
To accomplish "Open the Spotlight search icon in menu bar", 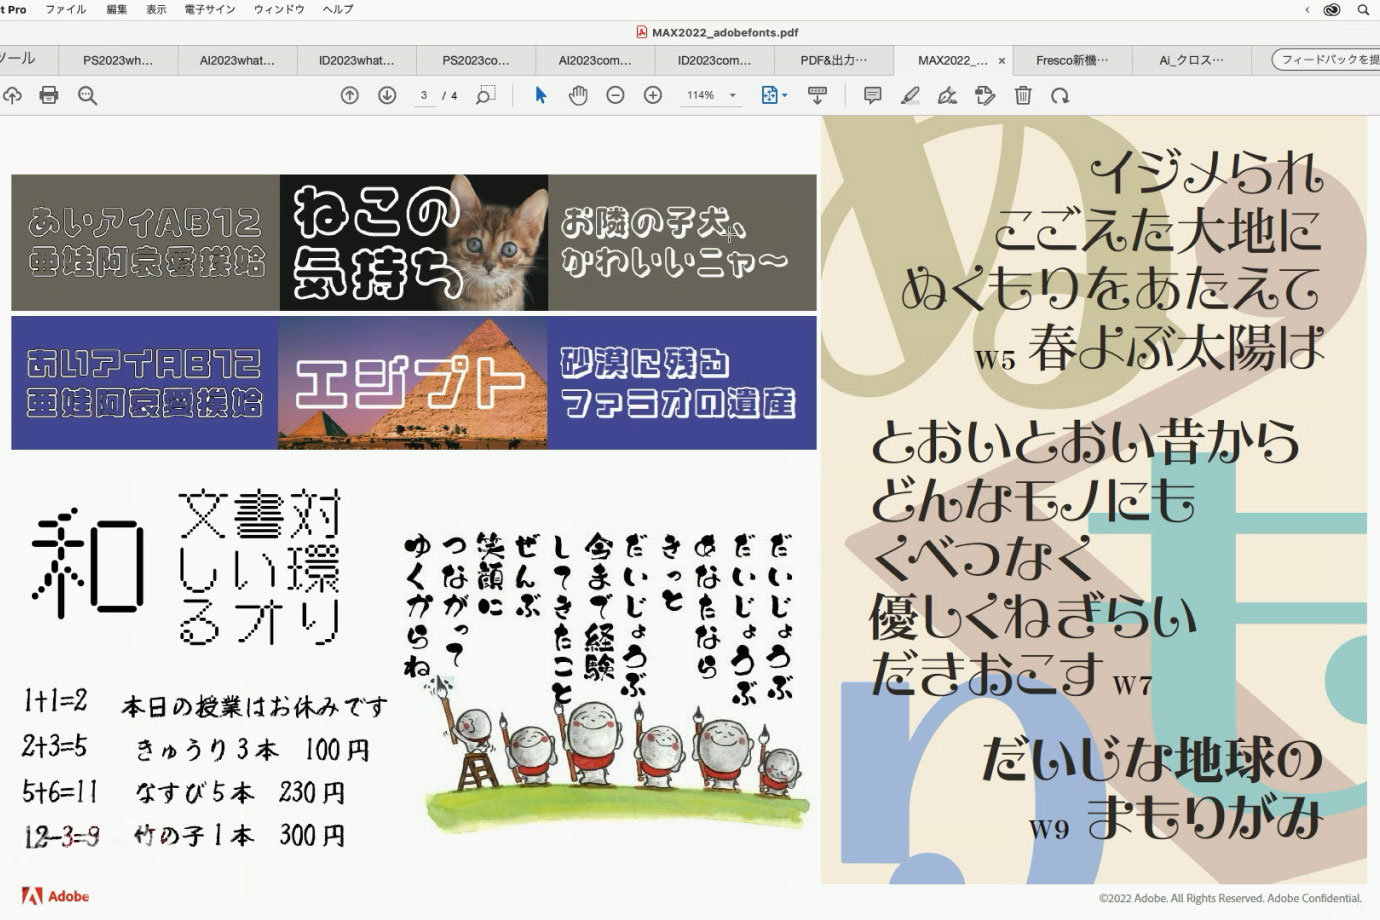I will [x=1363, y=9].
